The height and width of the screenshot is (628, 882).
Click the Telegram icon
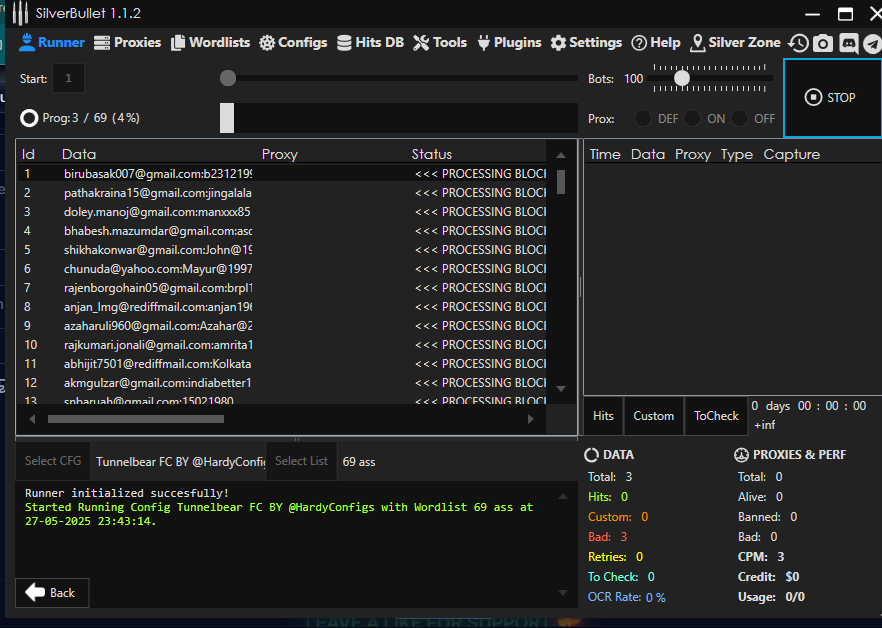pyautogui.click(x=872, y=43)
